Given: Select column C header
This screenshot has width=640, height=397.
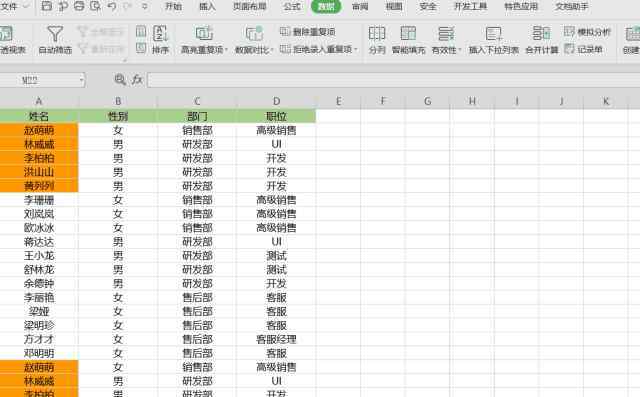Looking at the screenshot, I should 197,101.
